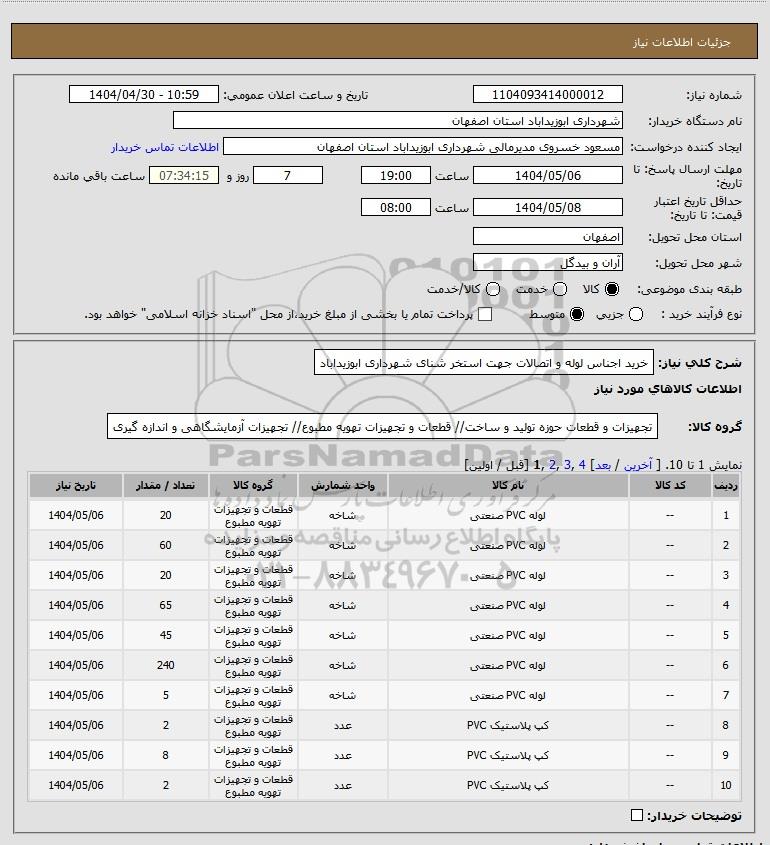The width and height of the screenshot is (770, 845).
Task: Click the شماره نیاز number field
Action: click(547, 94)
